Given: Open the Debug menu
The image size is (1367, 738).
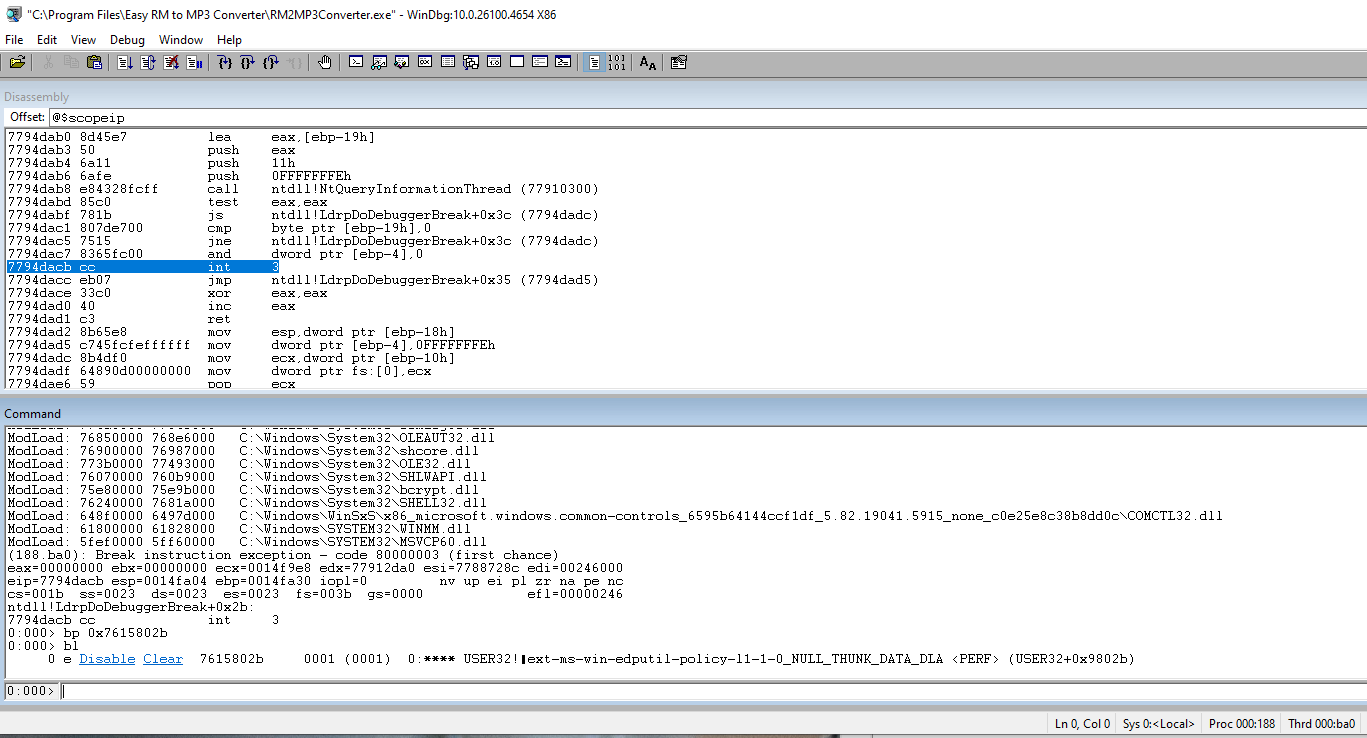Looking at the screenshot, I should pyautogui.click(x=127, y=40).
